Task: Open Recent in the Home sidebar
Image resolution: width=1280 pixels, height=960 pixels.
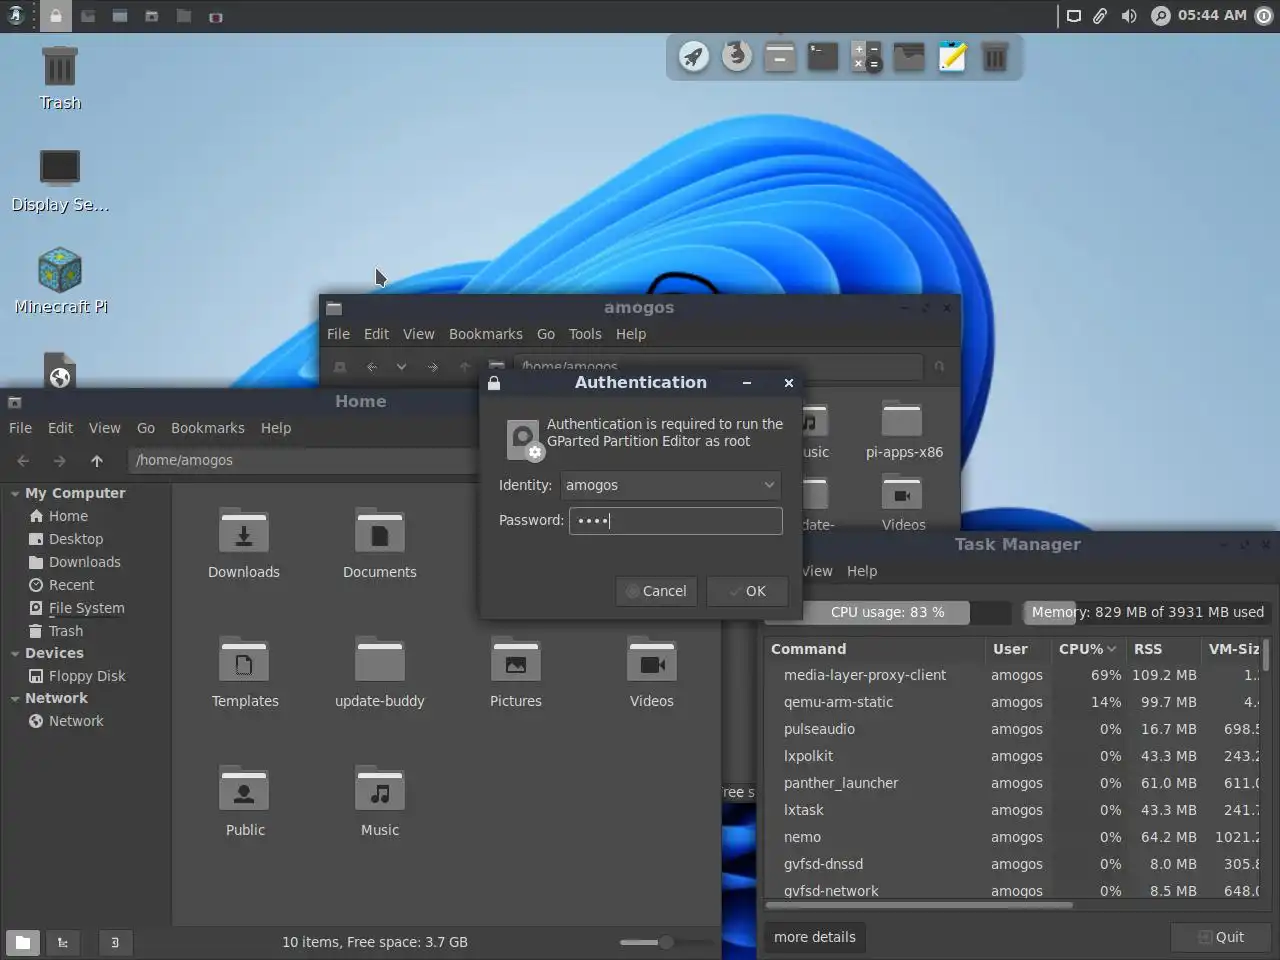Action: click(72, 585)
